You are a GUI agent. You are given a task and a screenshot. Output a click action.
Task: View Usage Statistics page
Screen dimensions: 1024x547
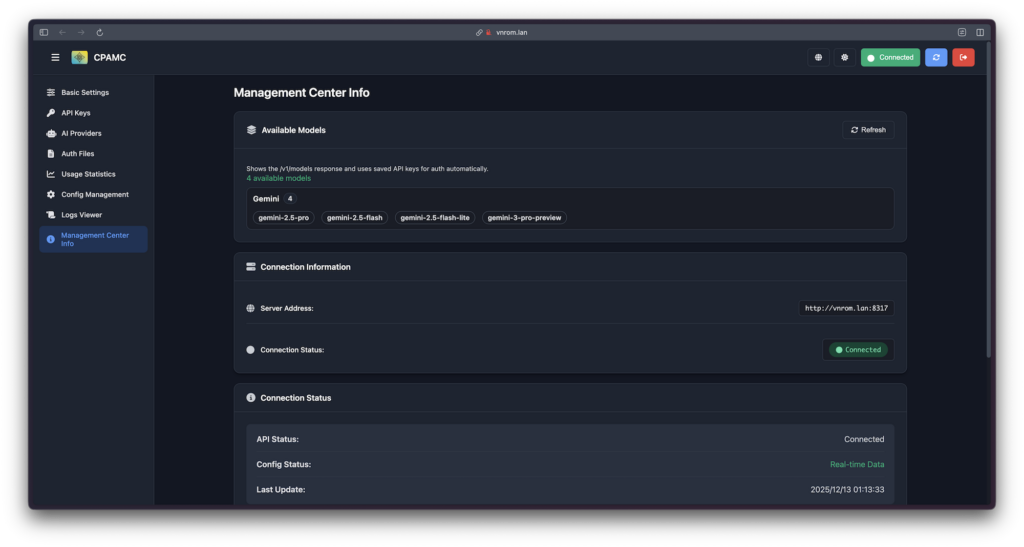[88, 174]
